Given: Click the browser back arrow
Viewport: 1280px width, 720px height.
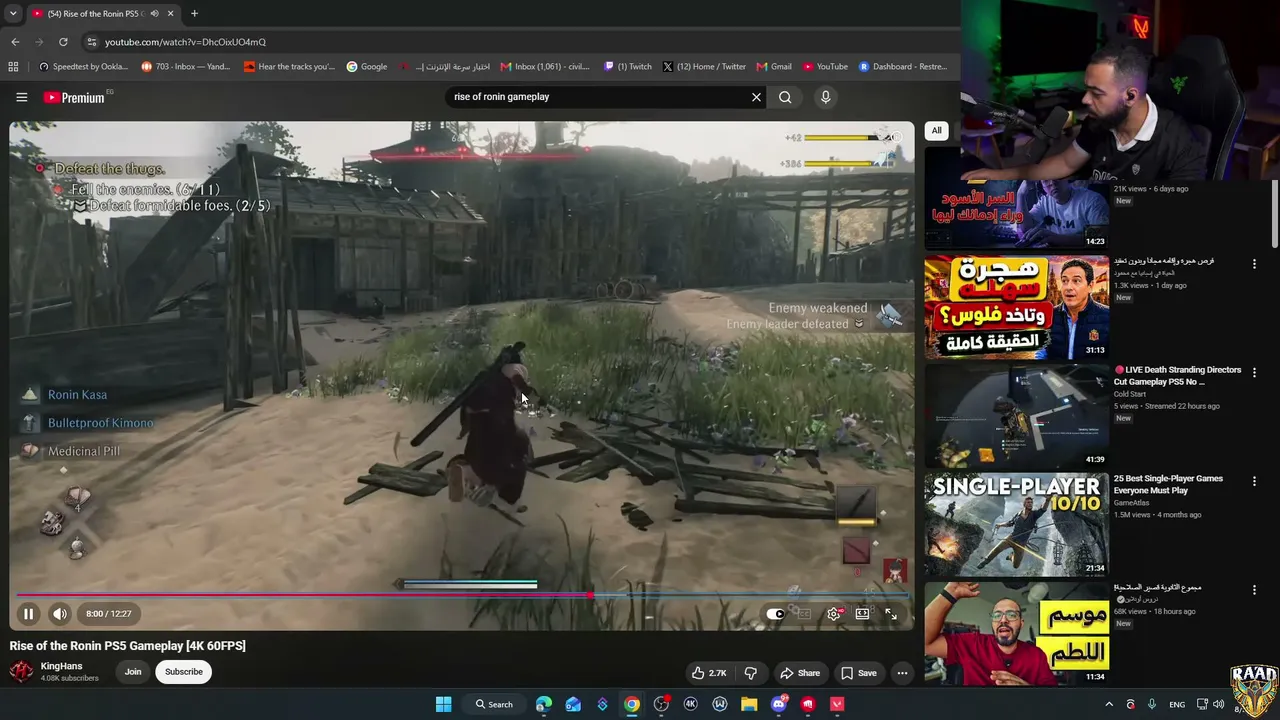Looking at the screenshot, I should pos(15,42).
